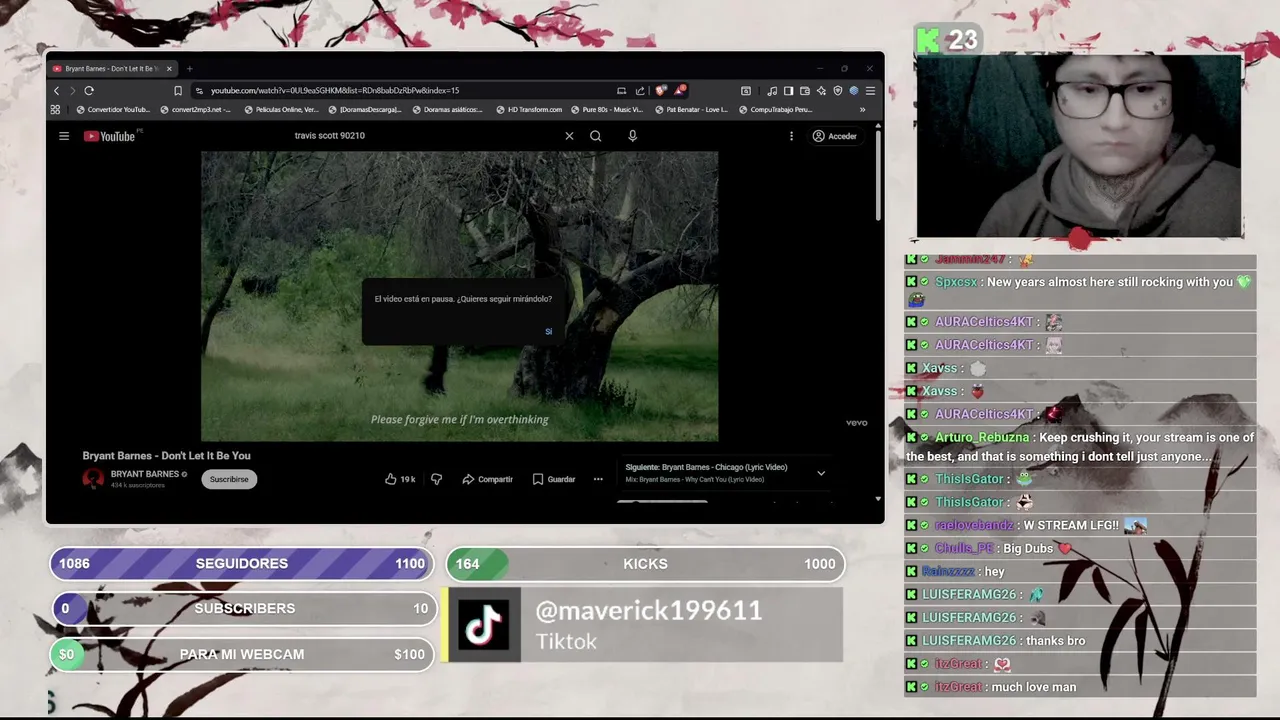Open the Bryant Barnes channel avatar

tap(93, 478)
